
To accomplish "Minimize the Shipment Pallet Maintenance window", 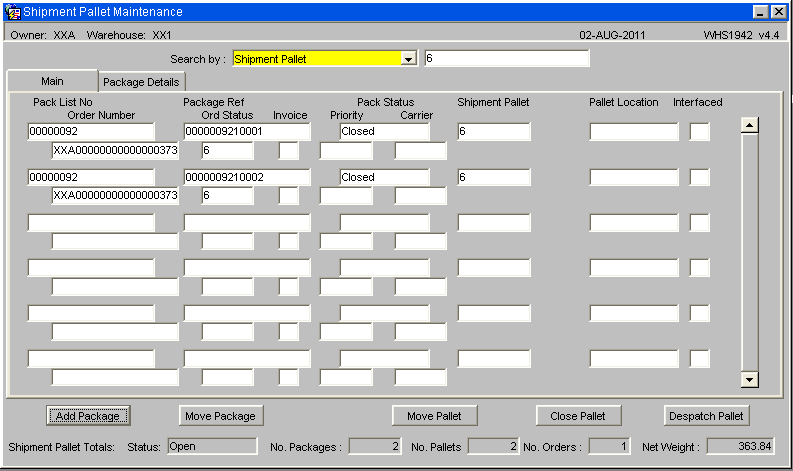I will tap(761, 12).
